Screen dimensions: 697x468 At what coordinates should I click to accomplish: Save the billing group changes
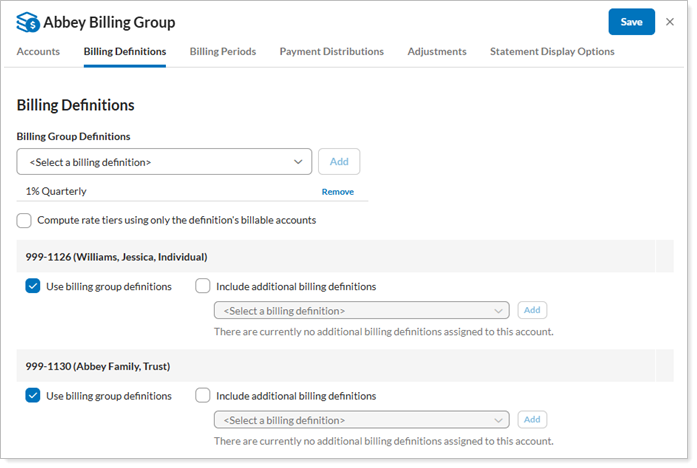pos(631,22)
